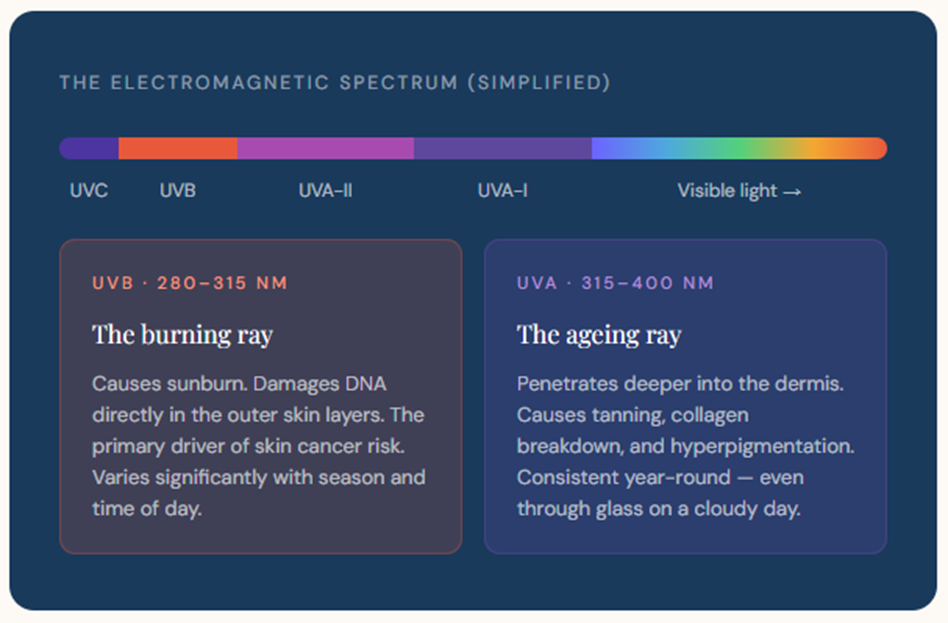Click the orange-red UVB segment of the spectrum bar

click(178, 148)
